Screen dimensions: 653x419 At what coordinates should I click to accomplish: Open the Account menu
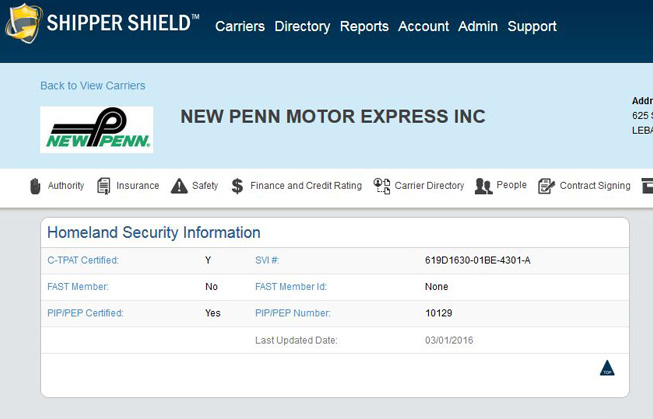423,27
